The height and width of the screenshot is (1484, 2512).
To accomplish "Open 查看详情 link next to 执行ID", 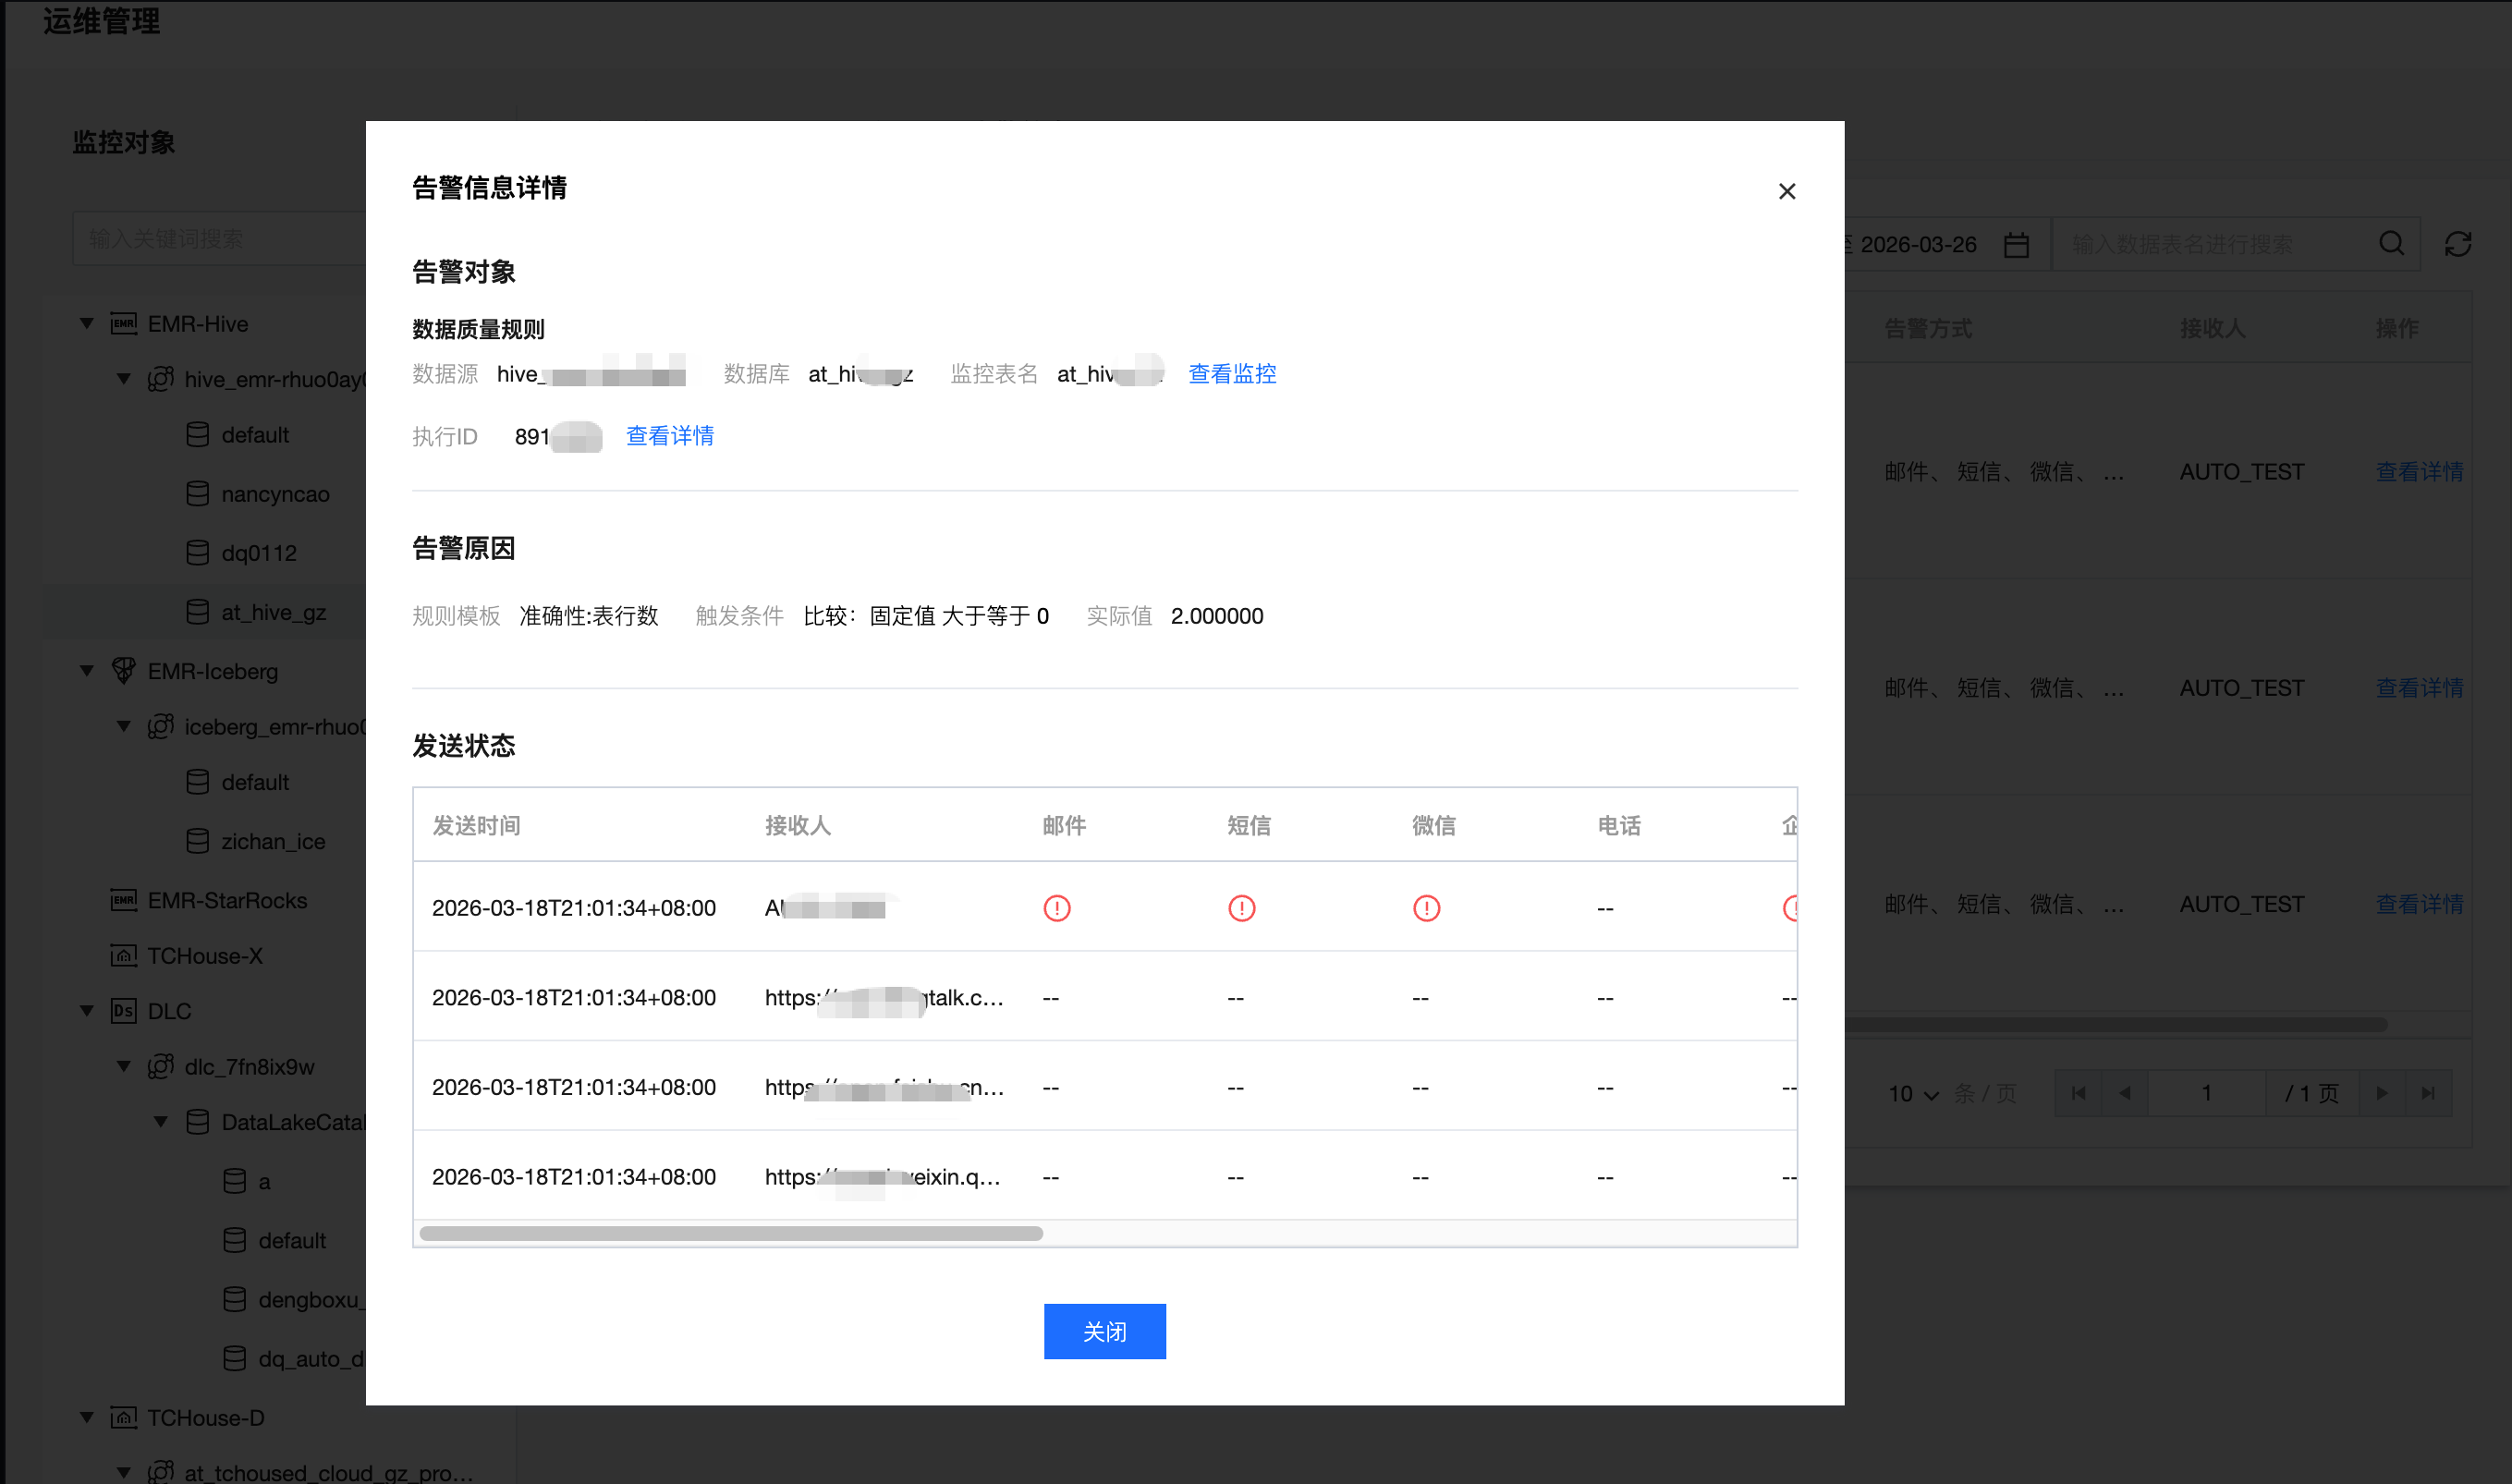I will pyautogui.click(x=669, y=436).
